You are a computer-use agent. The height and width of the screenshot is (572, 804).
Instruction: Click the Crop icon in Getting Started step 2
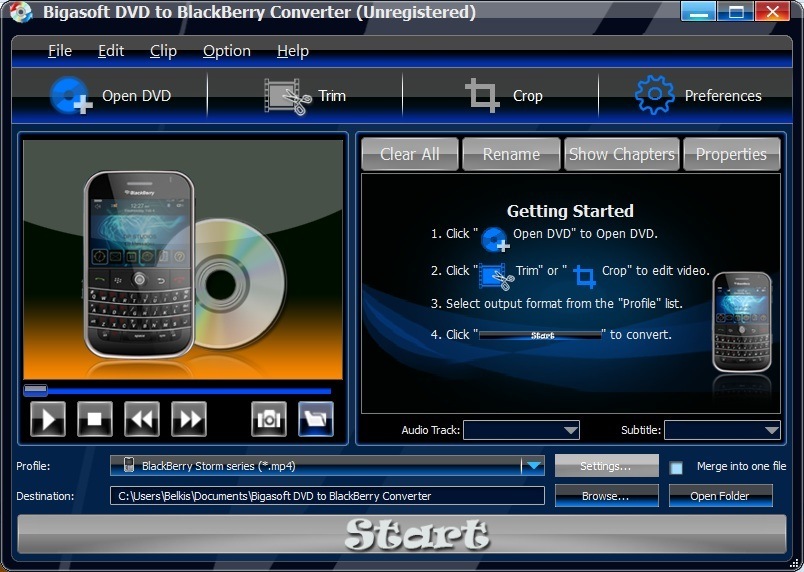coord(584,276)
